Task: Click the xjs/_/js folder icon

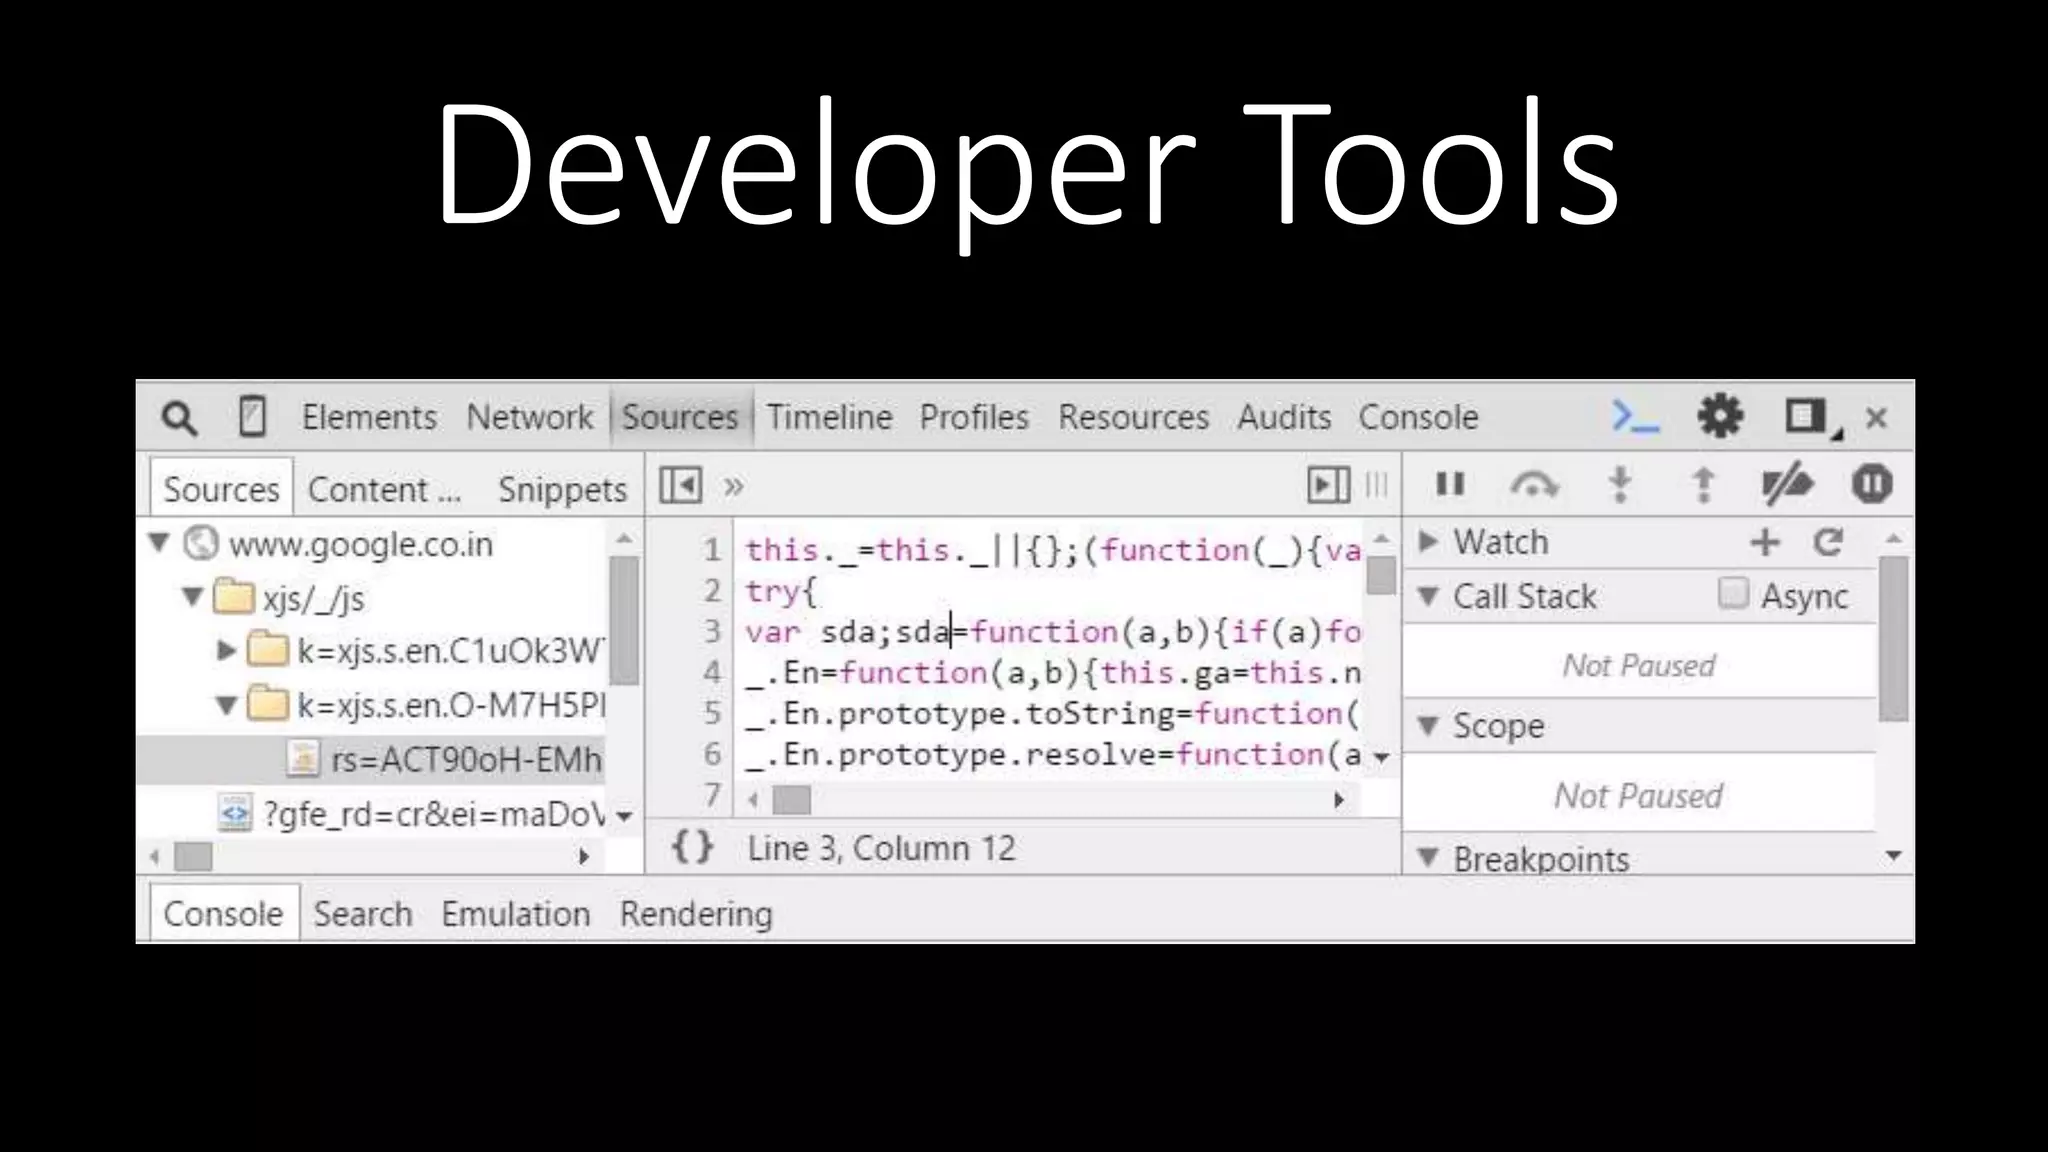Action: pyautogui.click(x=234, y=597)
